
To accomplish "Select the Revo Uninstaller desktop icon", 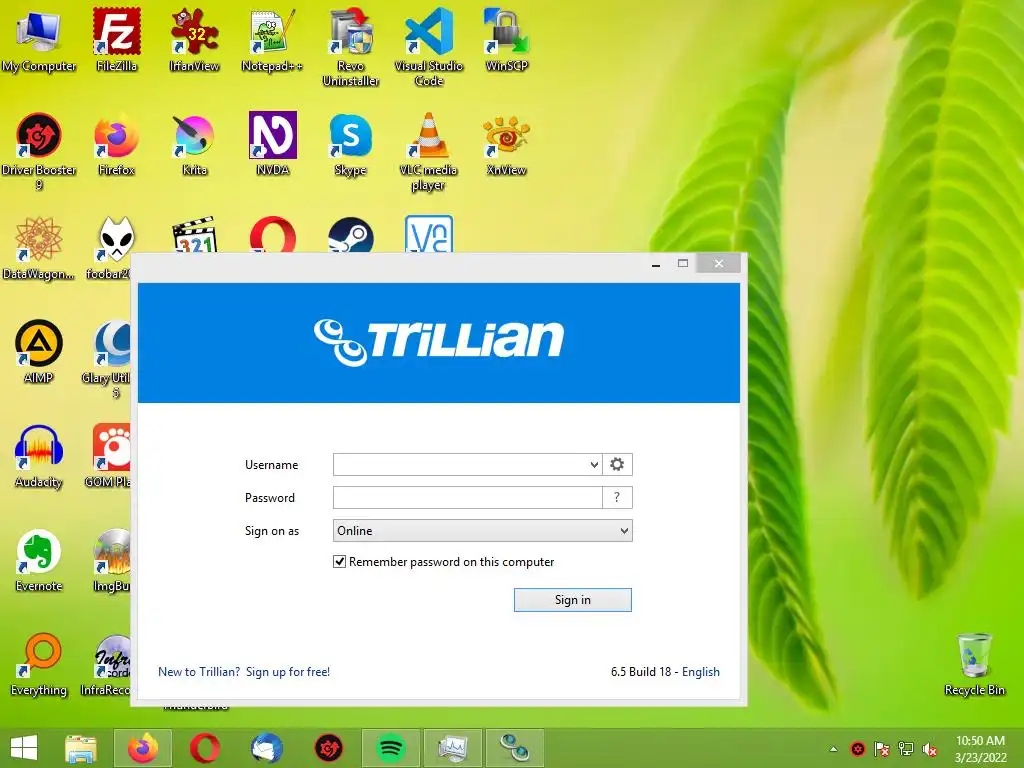I will point(351,48).
